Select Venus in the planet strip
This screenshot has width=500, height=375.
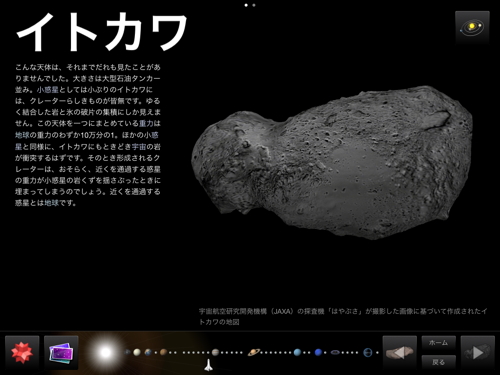pyautogui.click(x=137, y=352)
